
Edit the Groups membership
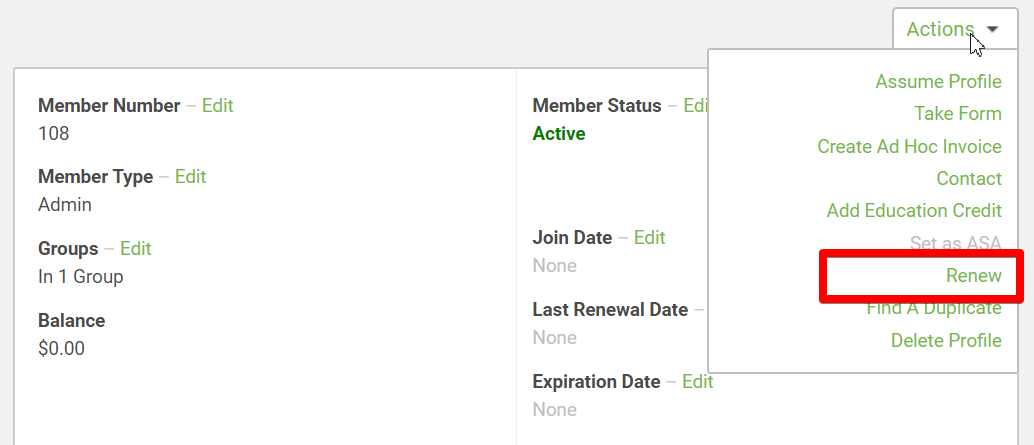pyautogui.click(x=136, y=249)
